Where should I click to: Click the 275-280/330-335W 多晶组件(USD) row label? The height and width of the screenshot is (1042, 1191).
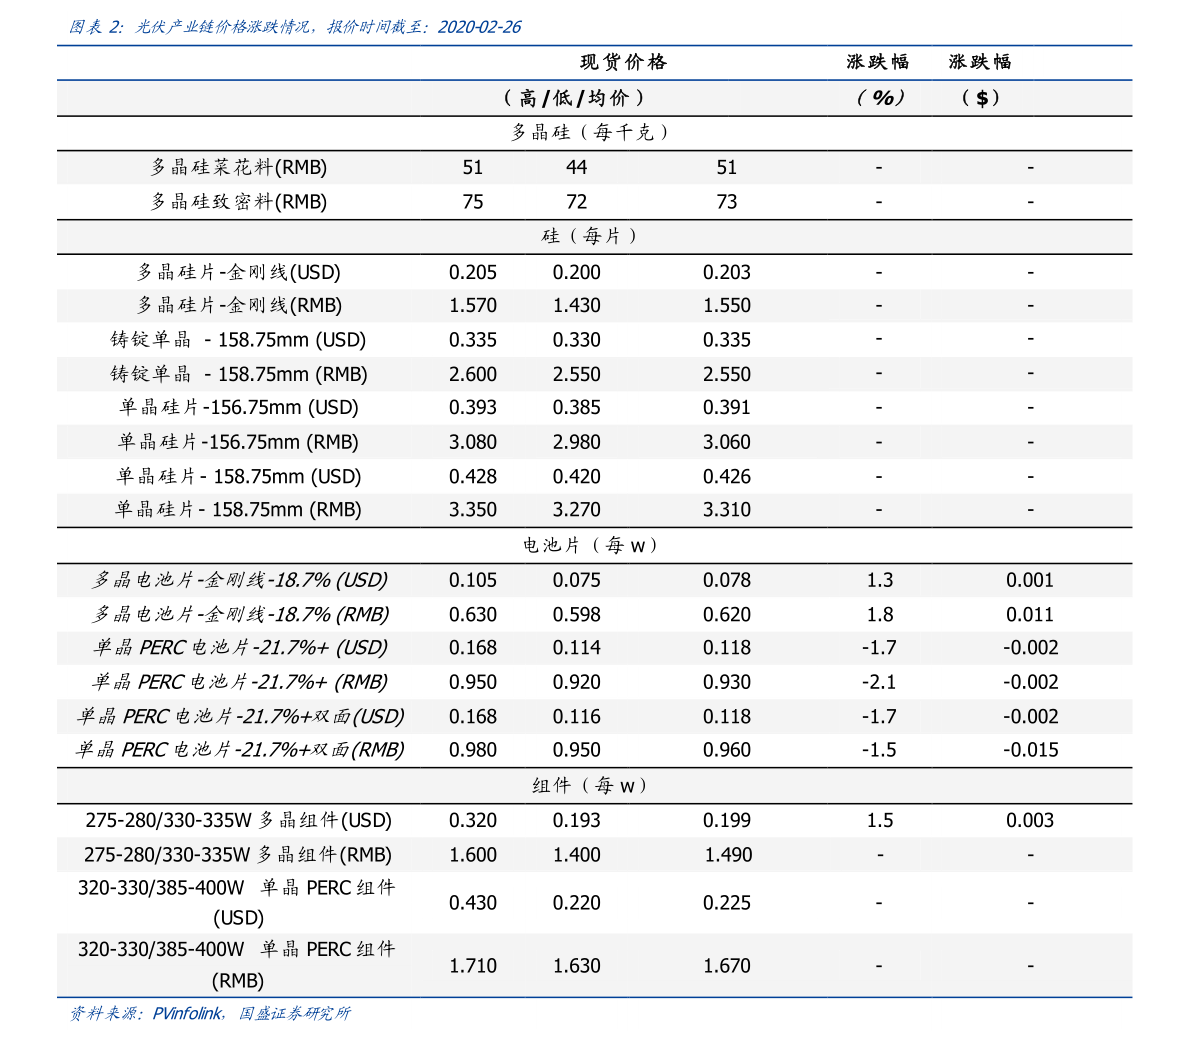pyautogui.click(x=239, y=821)
